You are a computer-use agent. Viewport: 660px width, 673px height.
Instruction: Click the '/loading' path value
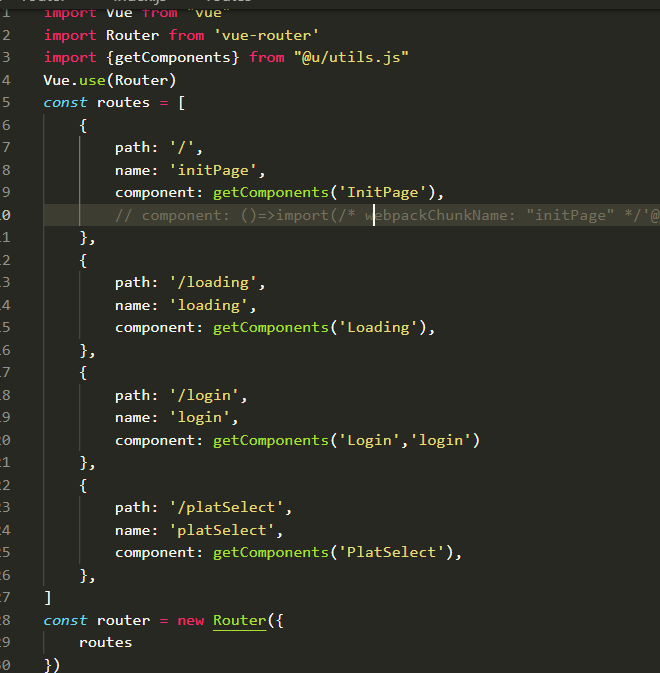213,282
